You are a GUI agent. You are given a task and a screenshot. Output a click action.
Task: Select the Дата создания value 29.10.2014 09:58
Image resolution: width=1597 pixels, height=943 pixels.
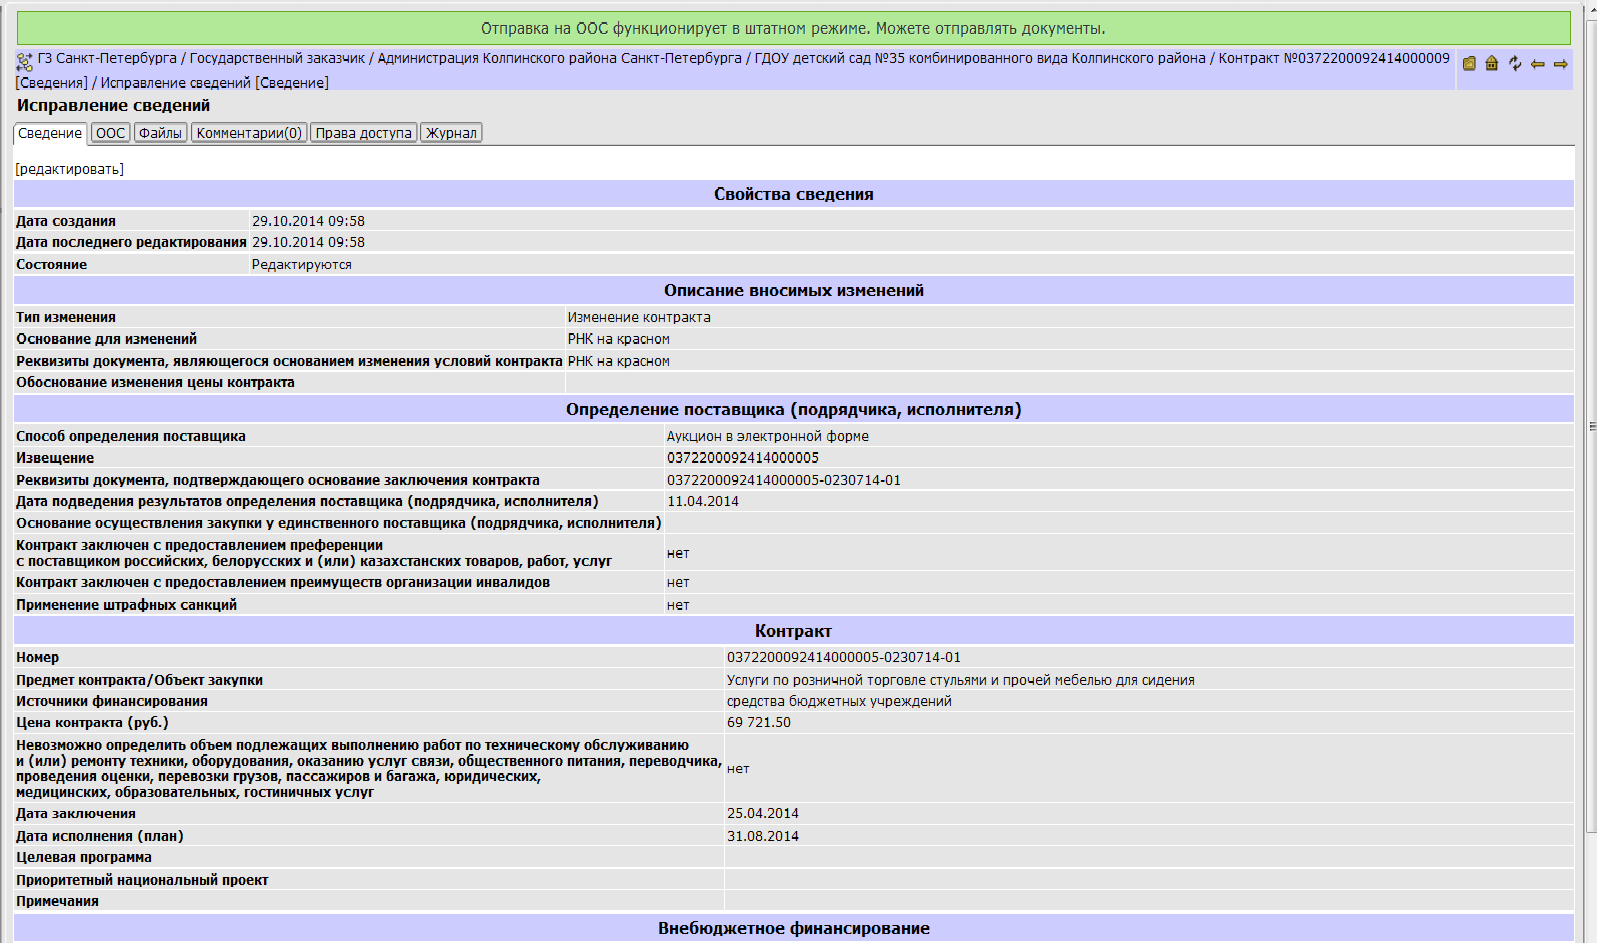[308, 221]
